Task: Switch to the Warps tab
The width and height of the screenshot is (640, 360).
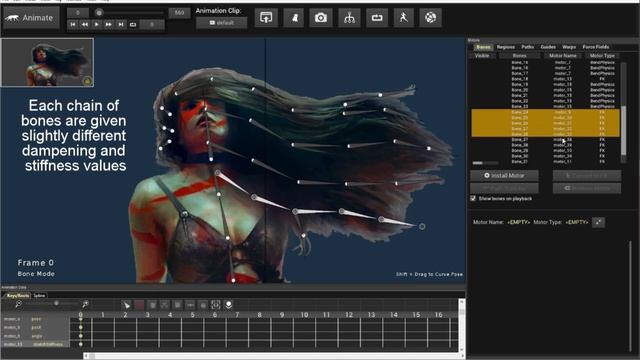Action: click(569, 47)
